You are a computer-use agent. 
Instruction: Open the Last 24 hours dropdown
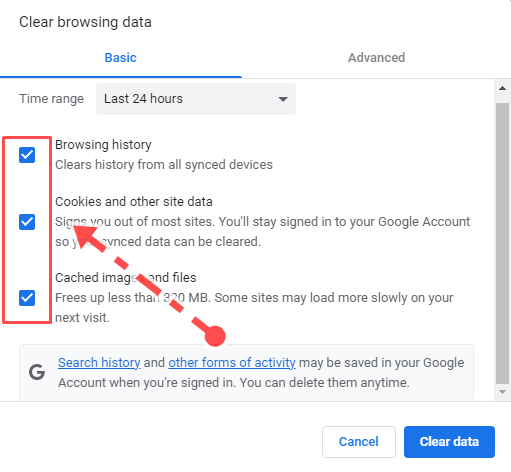(x=196, y=99)
